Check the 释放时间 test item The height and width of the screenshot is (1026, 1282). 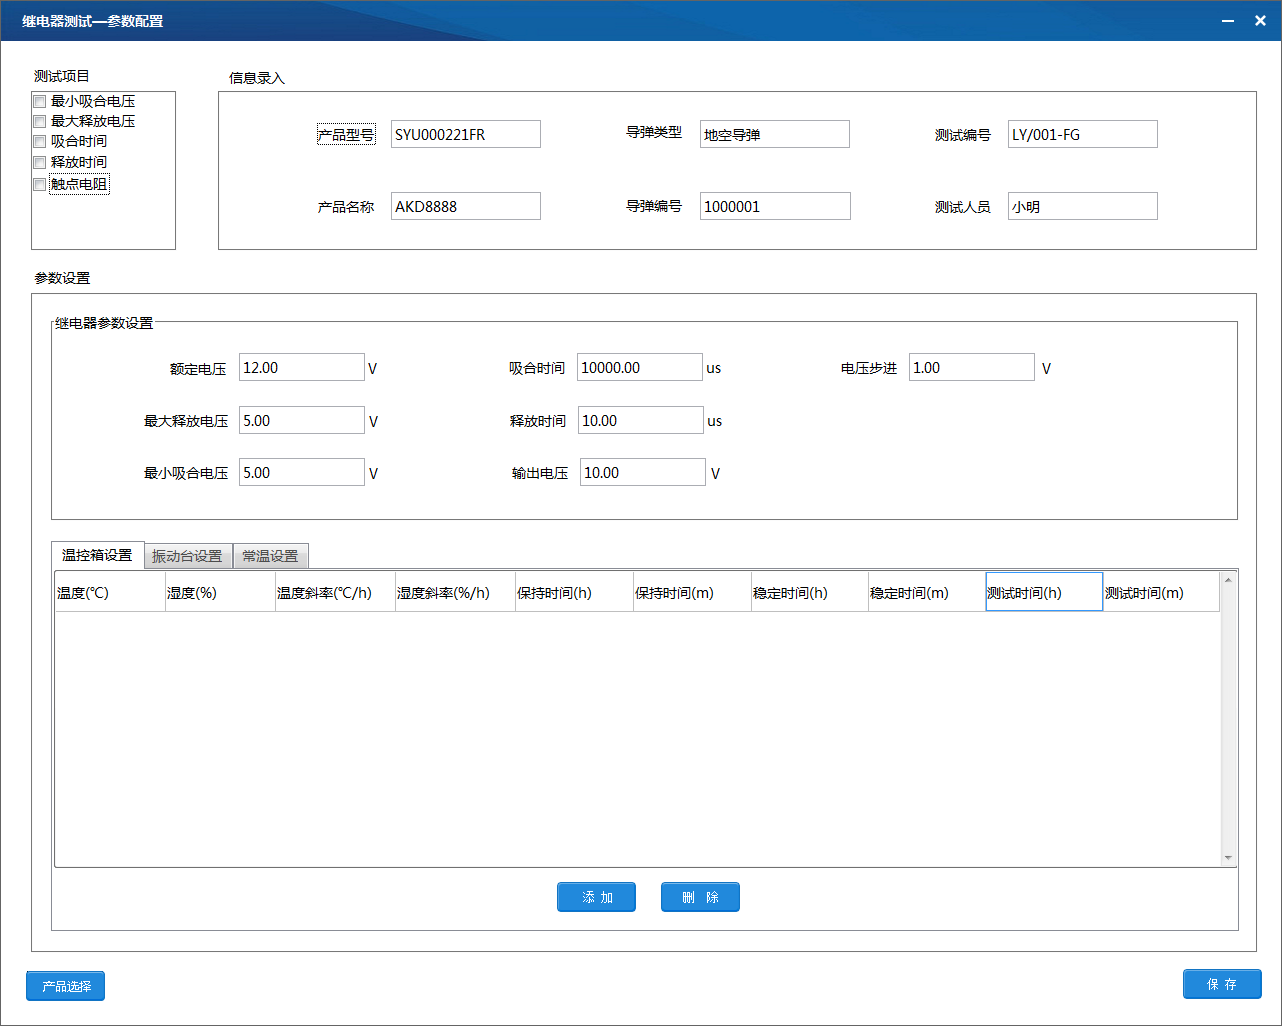40,162
